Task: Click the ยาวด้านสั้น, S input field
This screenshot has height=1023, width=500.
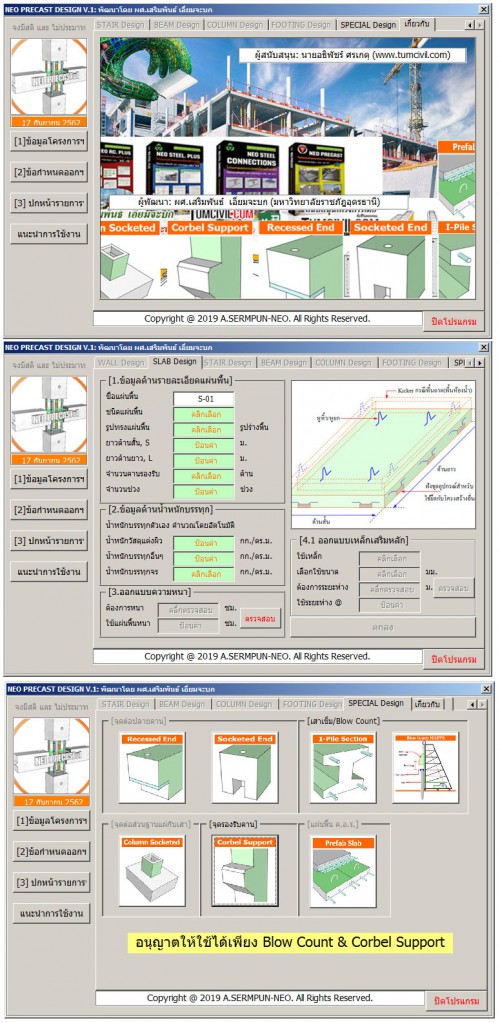Action: pos(204,445)
